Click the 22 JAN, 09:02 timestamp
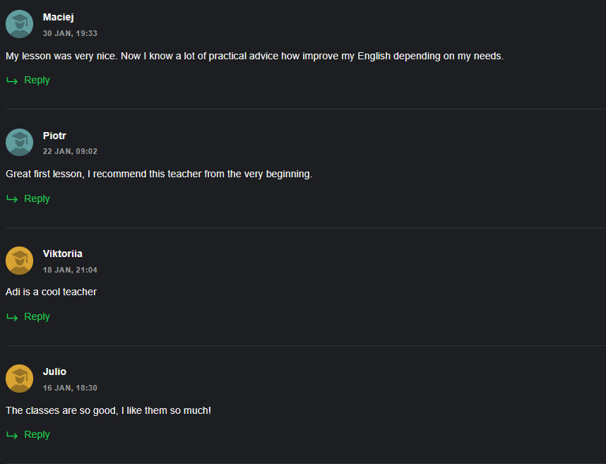606x464 pixels. click(70, 151)
